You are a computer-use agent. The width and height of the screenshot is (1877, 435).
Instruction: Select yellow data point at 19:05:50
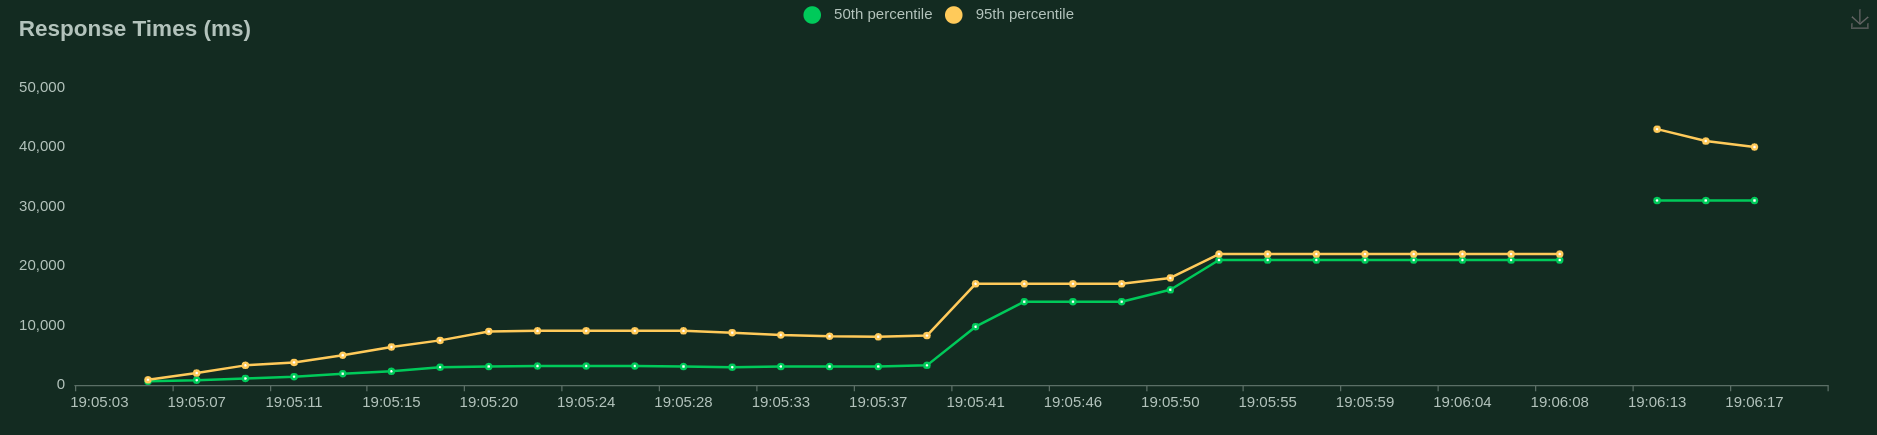click(1170, 278)
